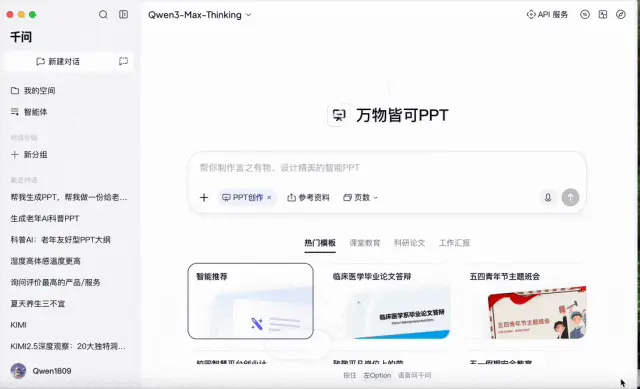Open the KIMI conversation

[x=18, y=325]
